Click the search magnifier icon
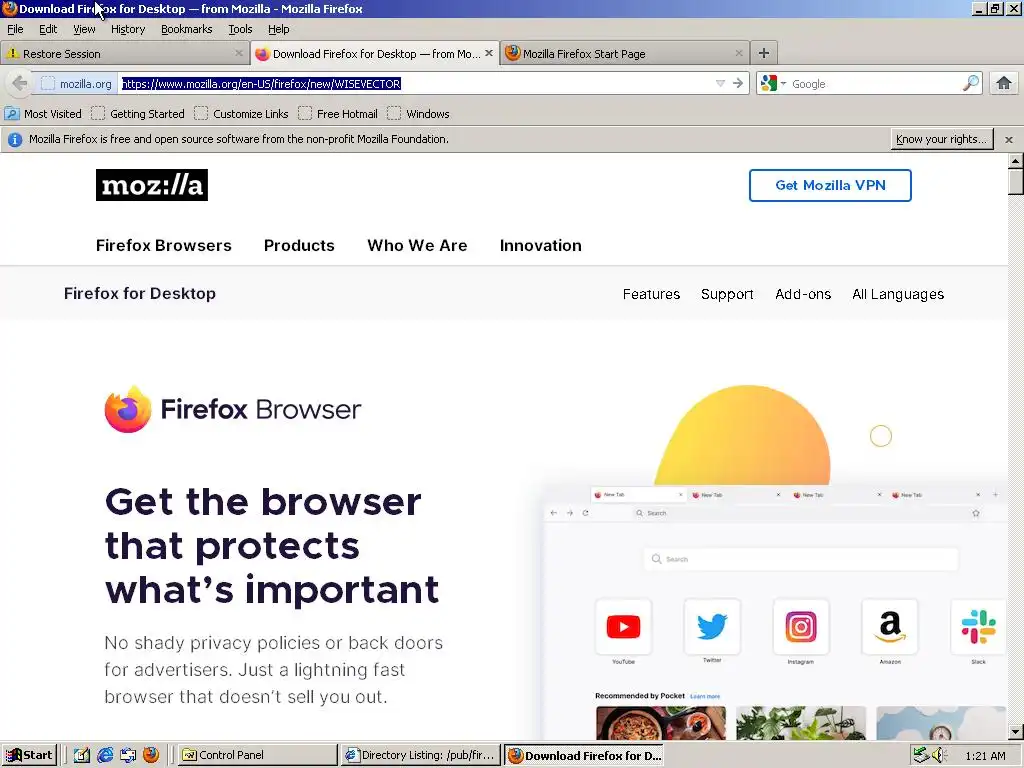 970,83
